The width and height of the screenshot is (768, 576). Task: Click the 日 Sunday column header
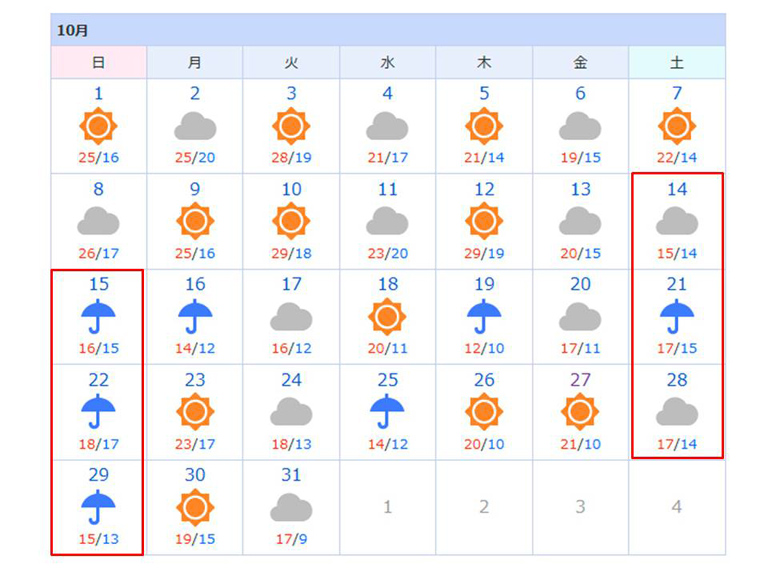point(98,62)
